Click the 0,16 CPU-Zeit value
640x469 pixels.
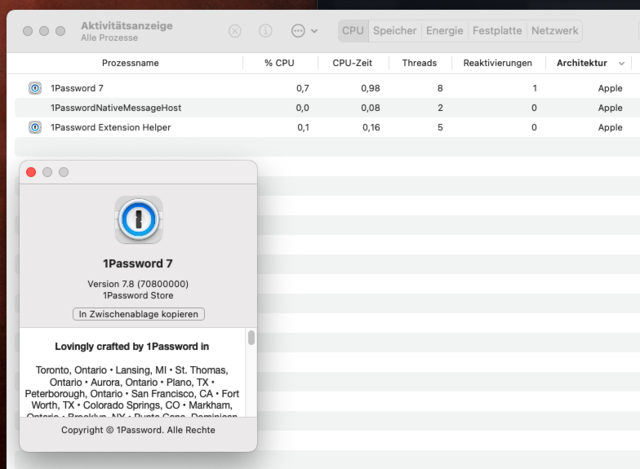(x=371, y=127)
